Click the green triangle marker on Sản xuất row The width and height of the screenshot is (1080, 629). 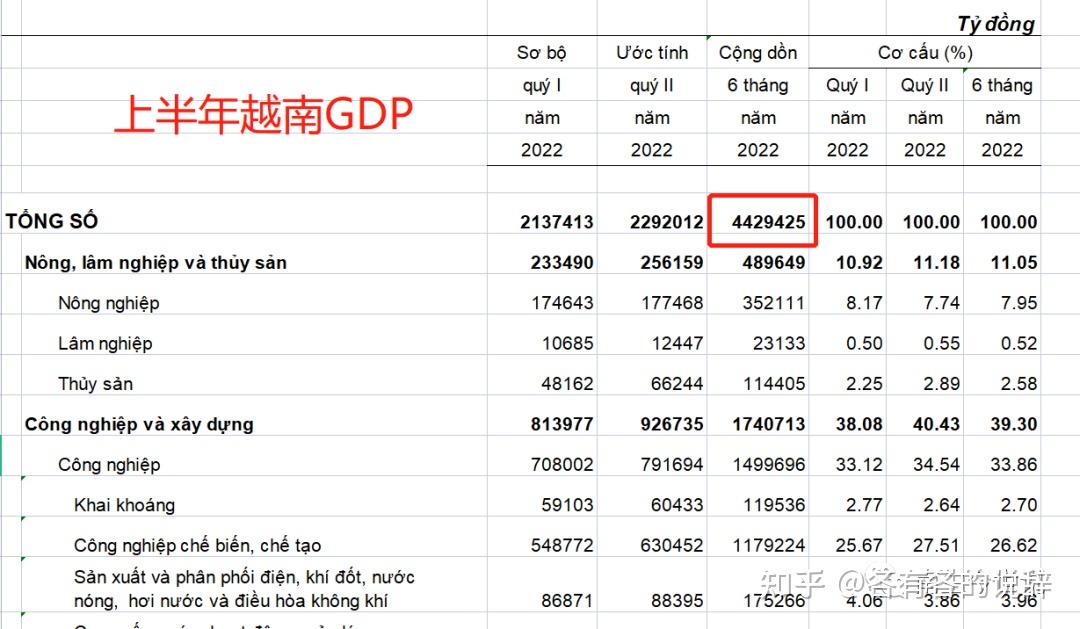coord(23,558)
